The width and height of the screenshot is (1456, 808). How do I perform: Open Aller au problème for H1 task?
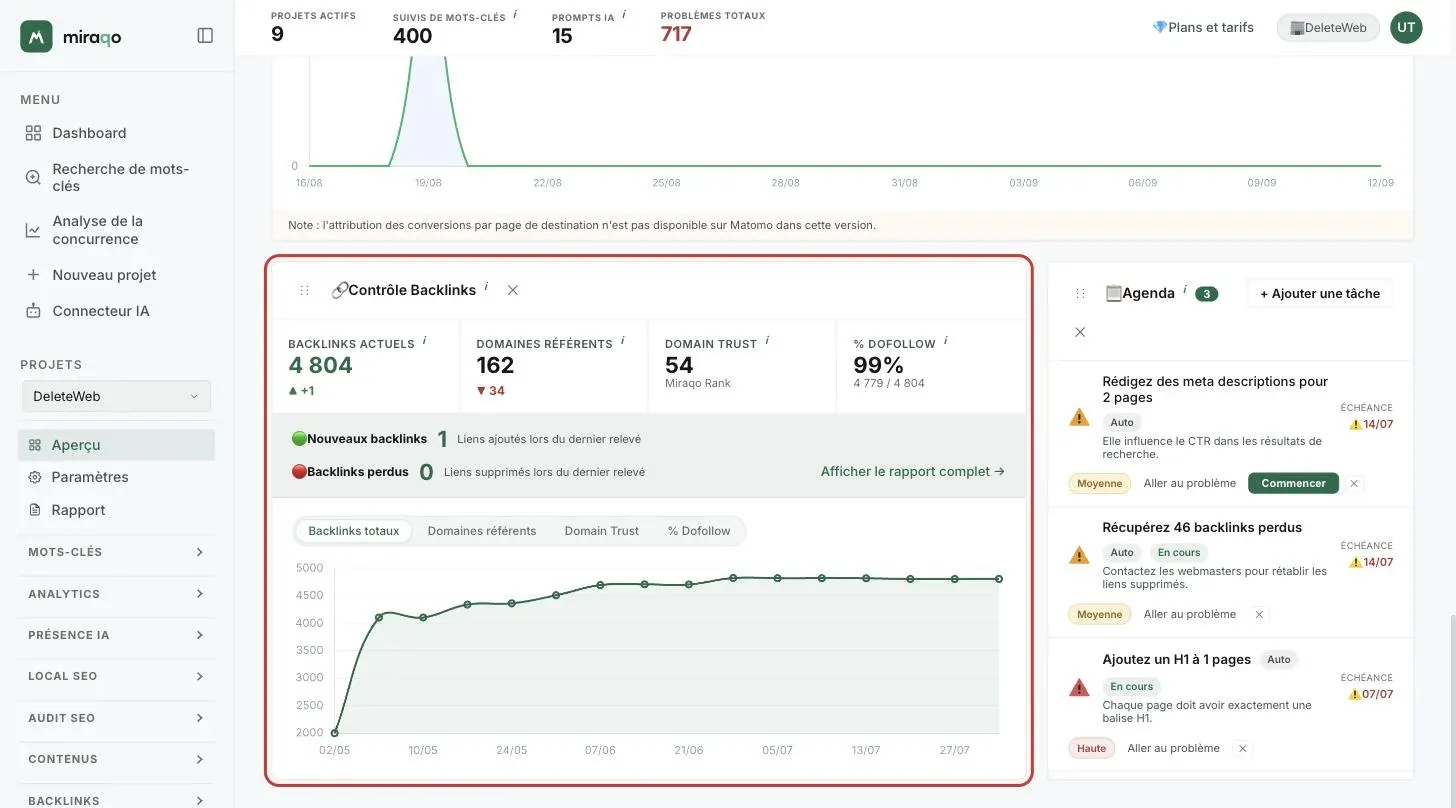coord(1174,748)
